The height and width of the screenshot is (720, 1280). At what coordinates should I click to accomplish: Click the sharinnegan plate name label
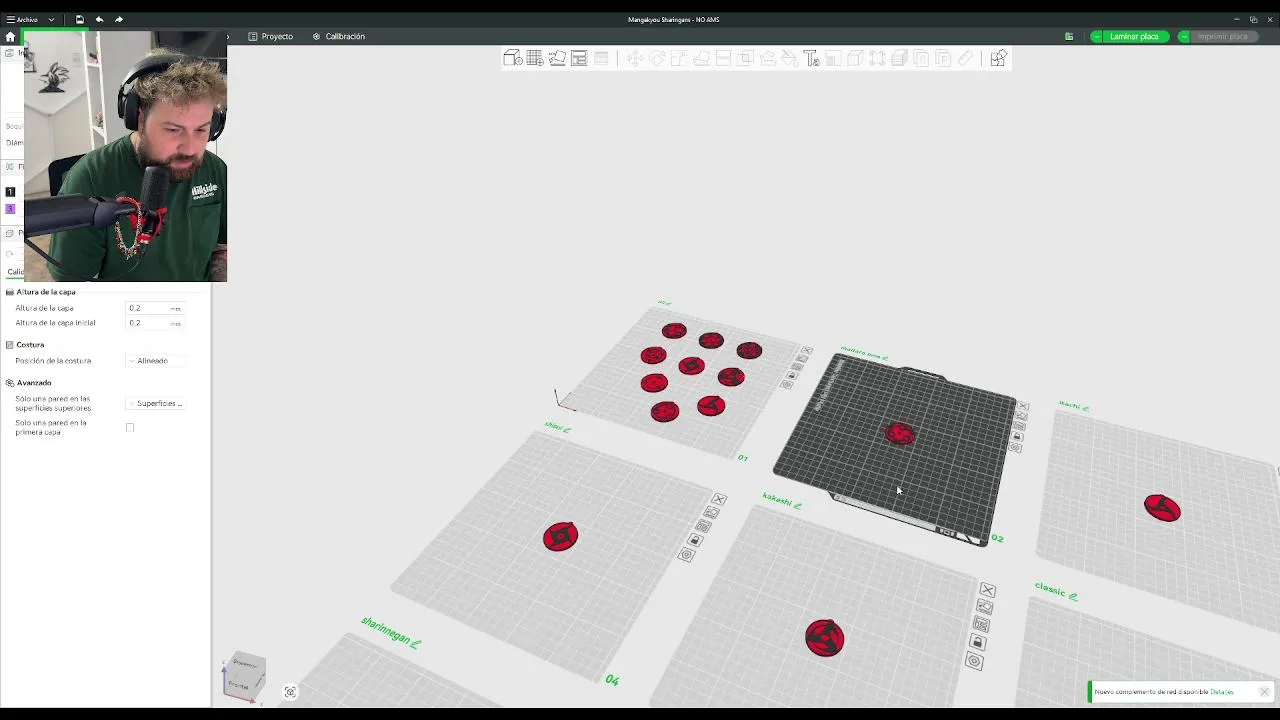385,630
